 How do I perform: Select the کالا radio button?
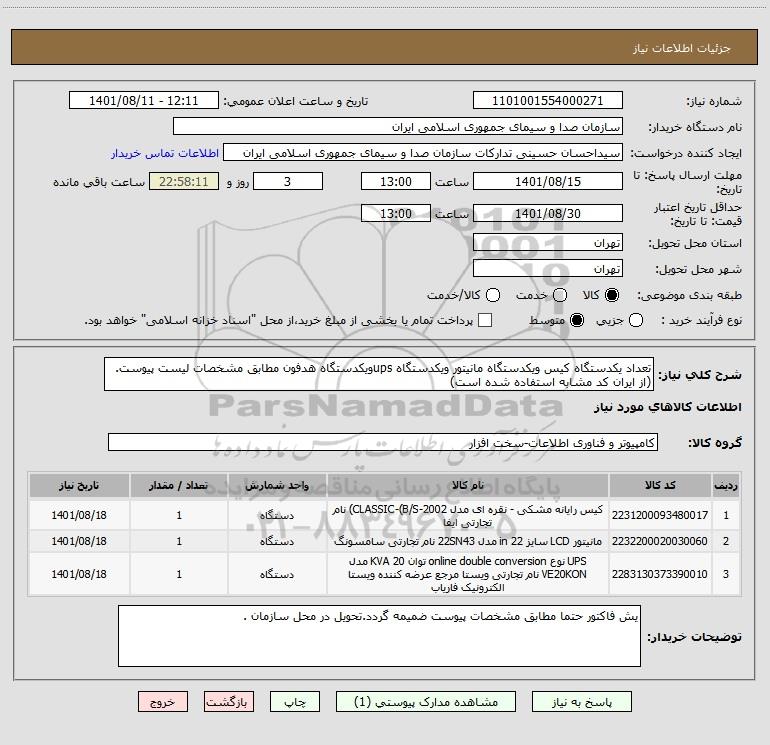[x=612, y=295]
